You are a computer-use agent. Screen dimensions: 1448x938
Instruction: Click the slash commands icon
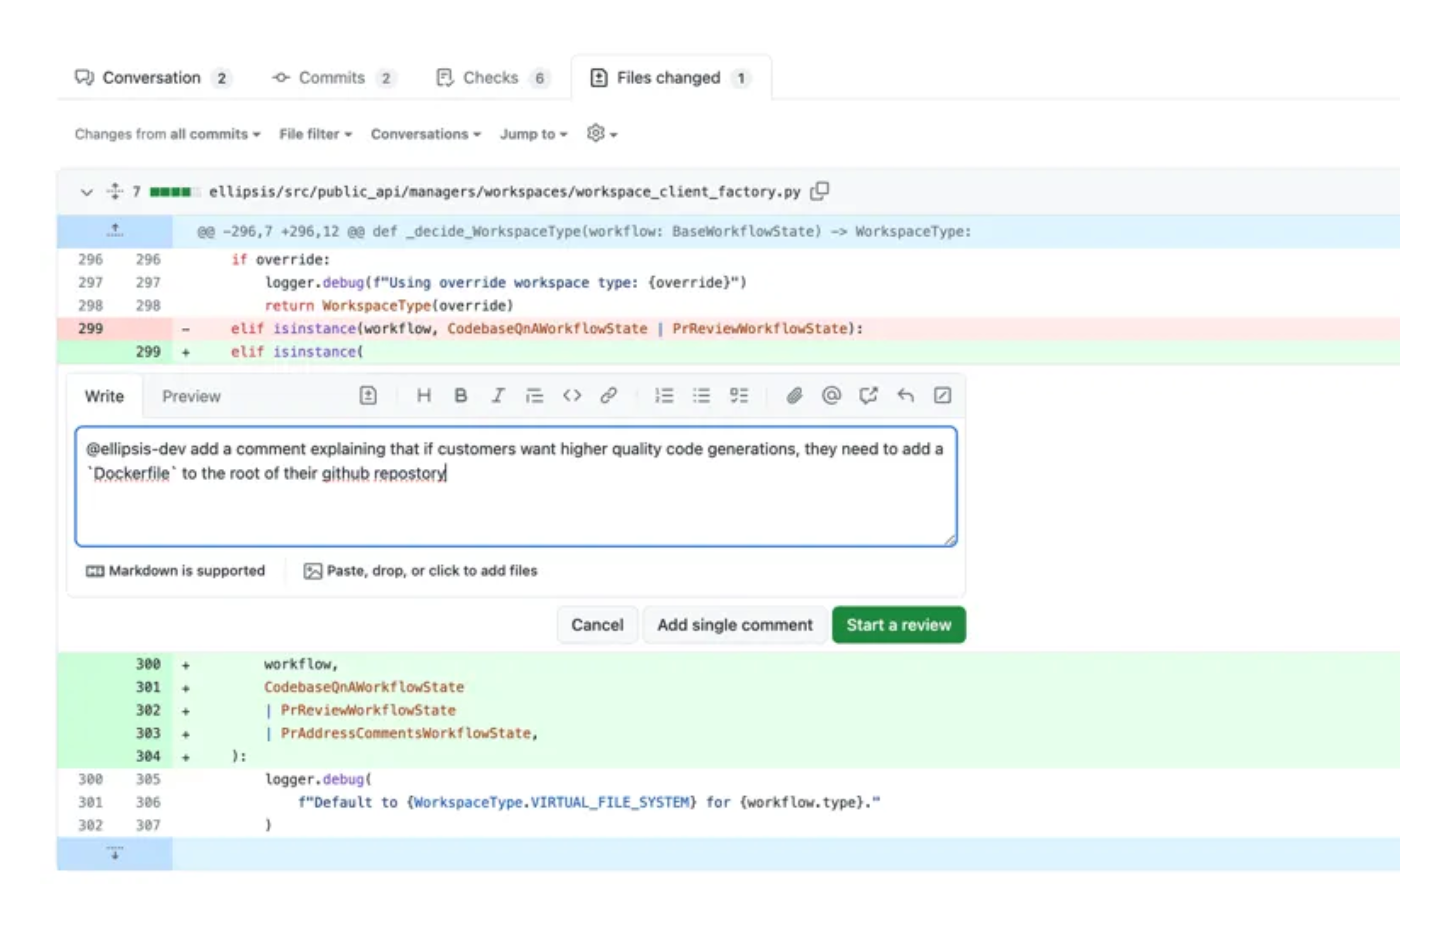[x=942, y=396]
